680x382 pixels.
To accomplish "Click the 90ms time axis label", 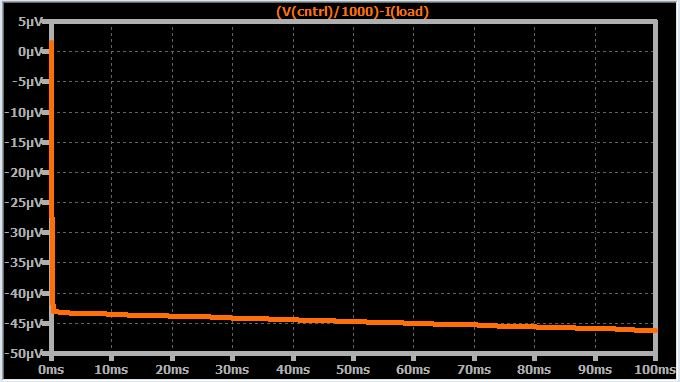I will pos(595,370).
